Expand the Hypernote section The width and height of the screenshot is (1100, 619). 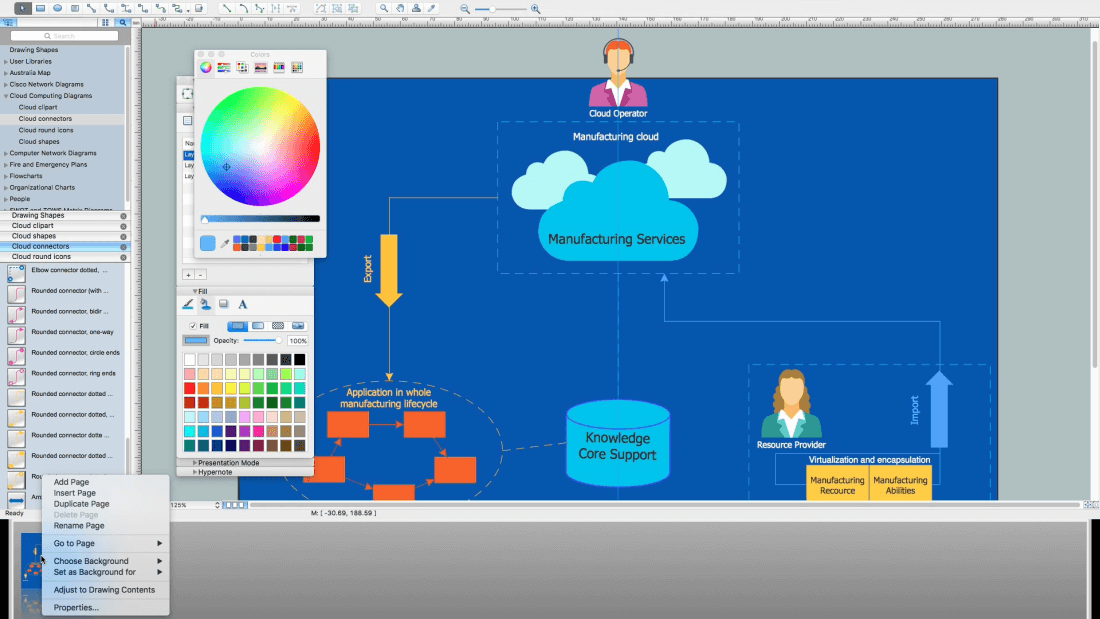click(x=195, y=472)
